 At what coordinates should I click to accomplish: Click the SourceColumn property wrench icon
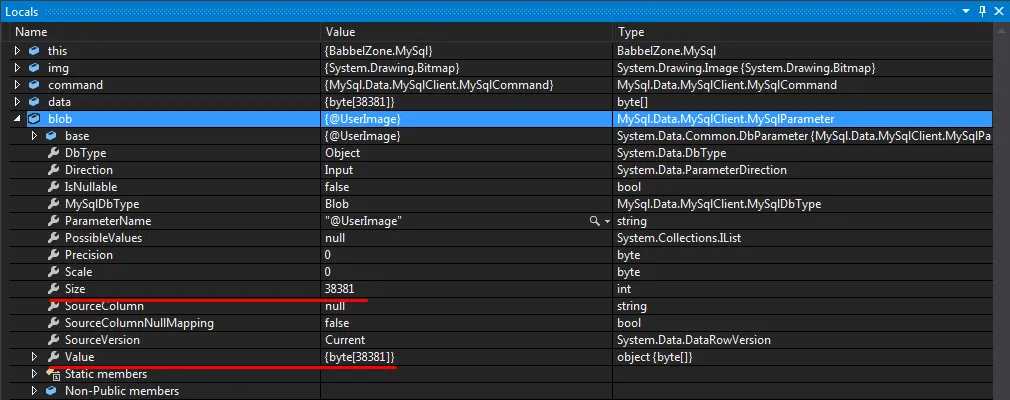(53, 306)
